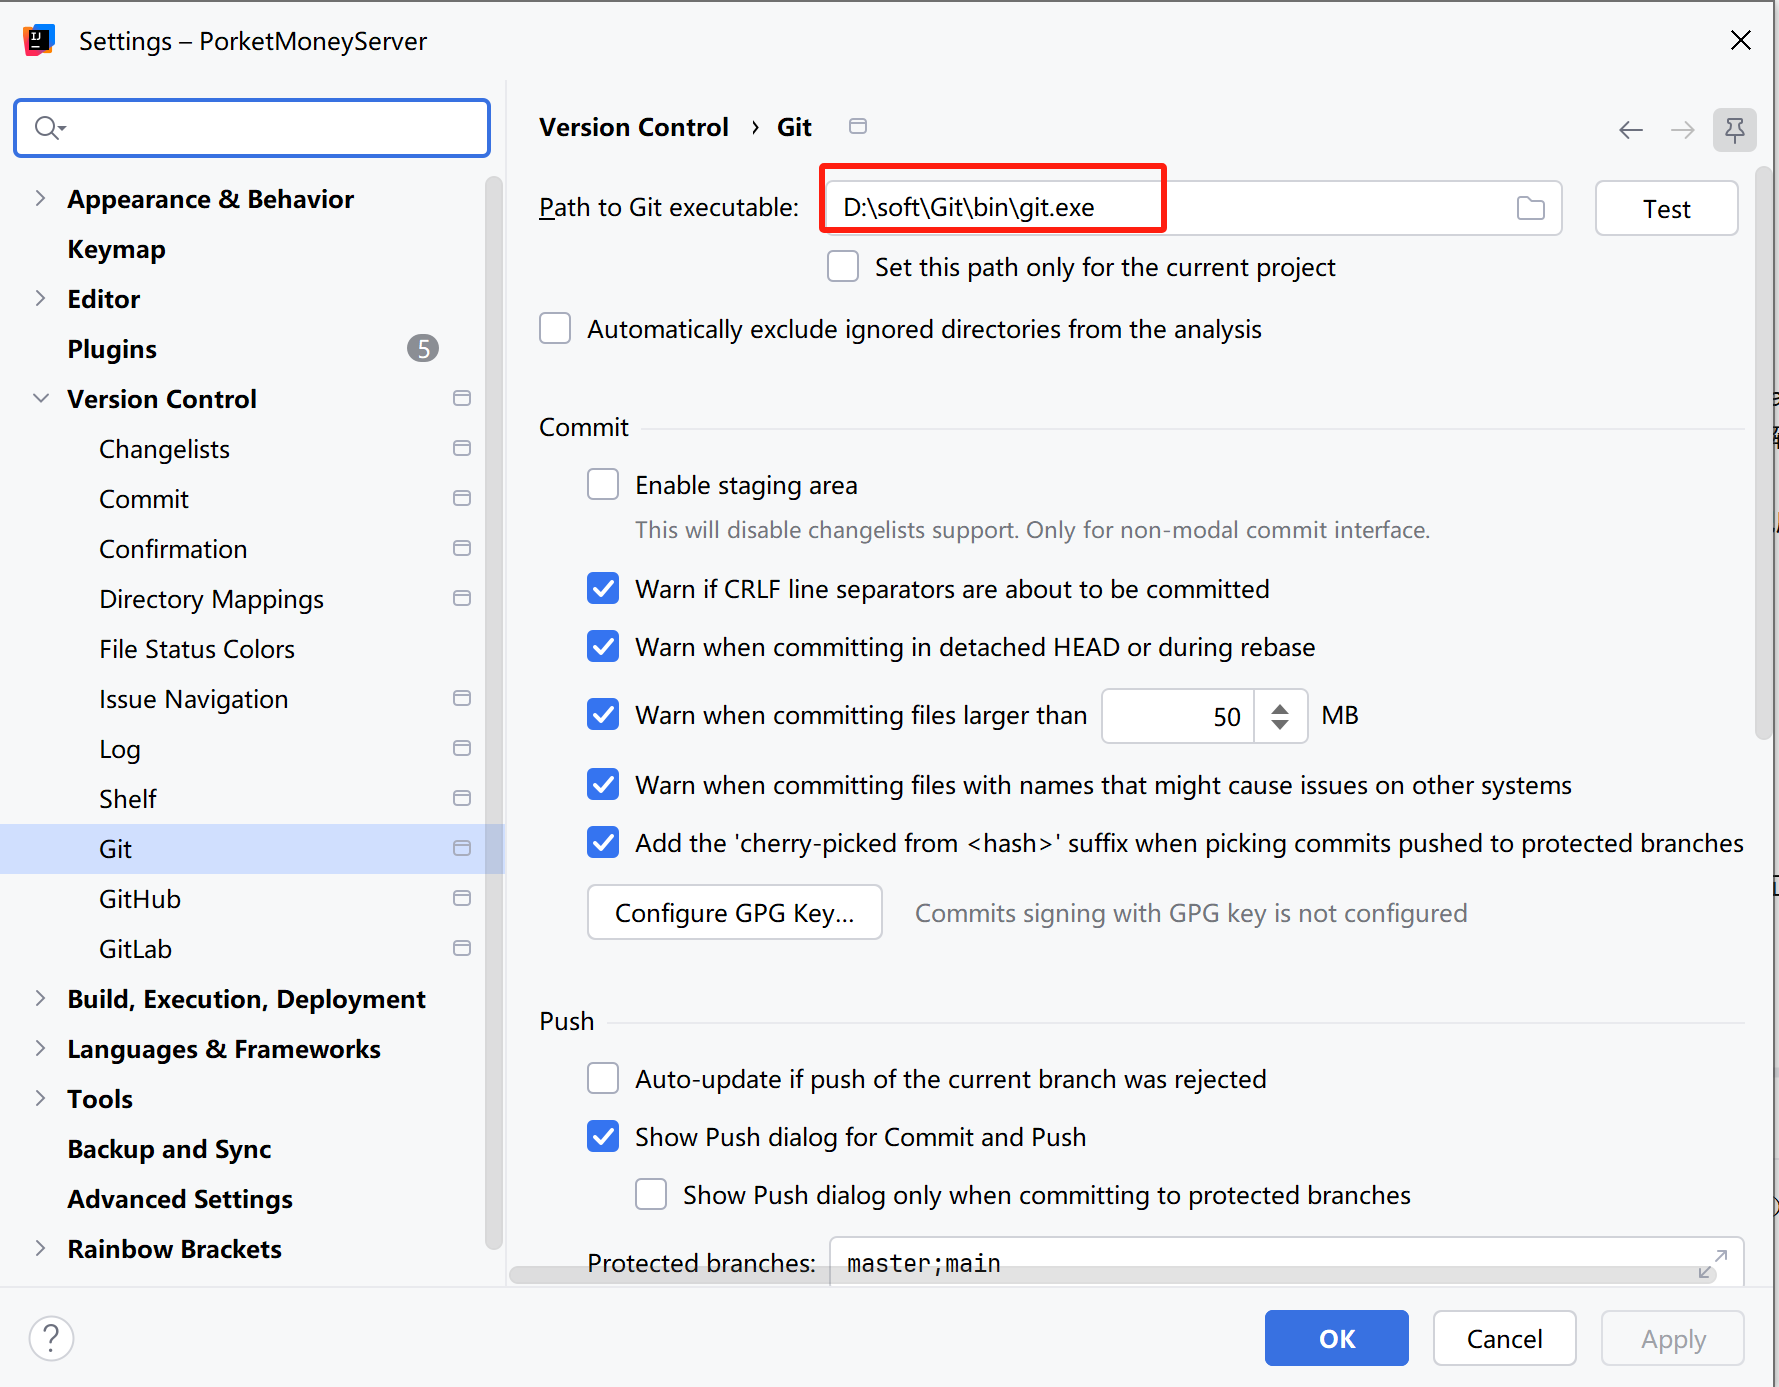The height and width of the screenshot is (1387, 1779).
Task: Click the forward navigation arrow
Action: [1683, 130]
